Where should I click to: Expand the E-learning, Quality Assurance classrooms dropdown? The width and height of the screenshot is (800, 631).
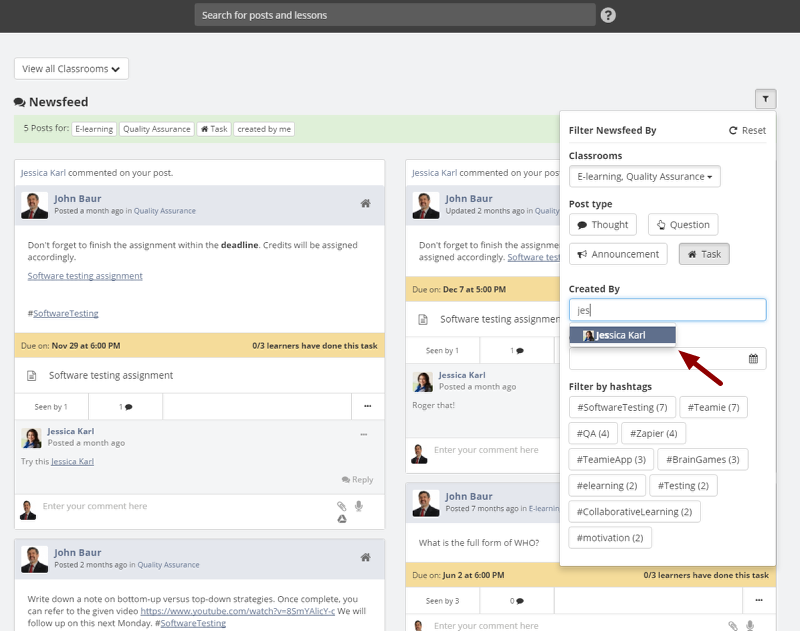coord(644,176)
